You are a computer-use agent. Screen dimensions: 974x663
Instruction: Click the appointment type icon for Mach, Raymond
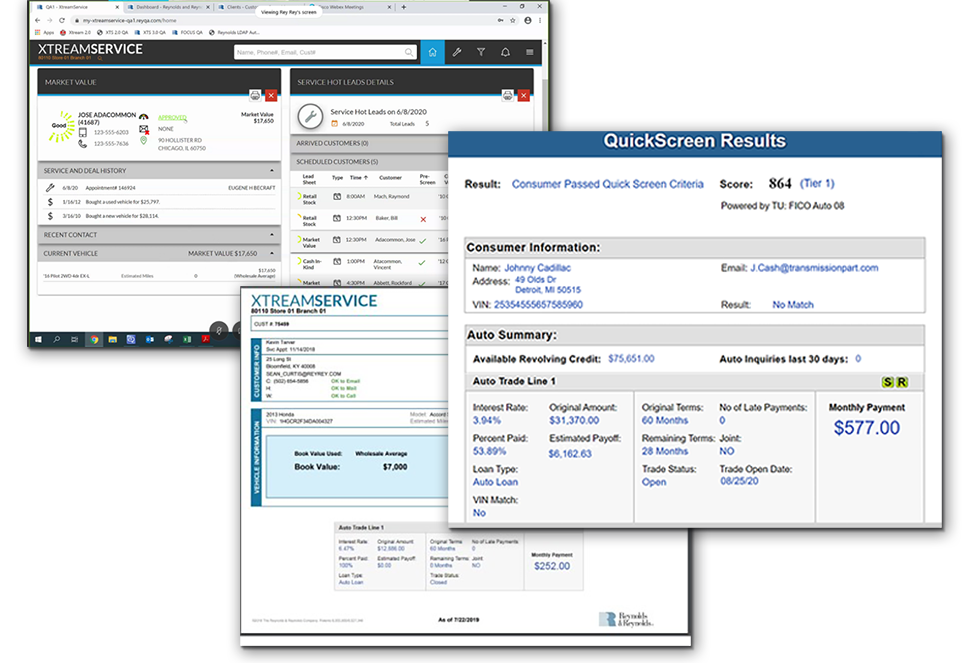tap(337, 196)
